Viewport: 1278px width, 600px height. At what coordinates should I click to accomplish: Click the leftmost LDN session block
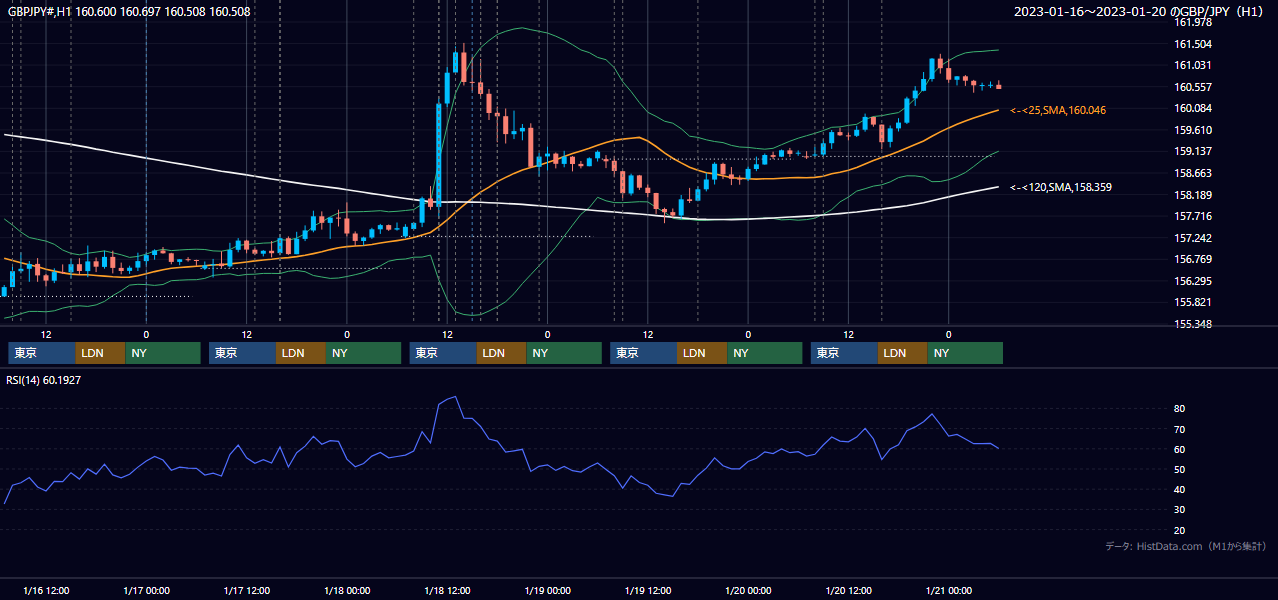tap(100, 353)
